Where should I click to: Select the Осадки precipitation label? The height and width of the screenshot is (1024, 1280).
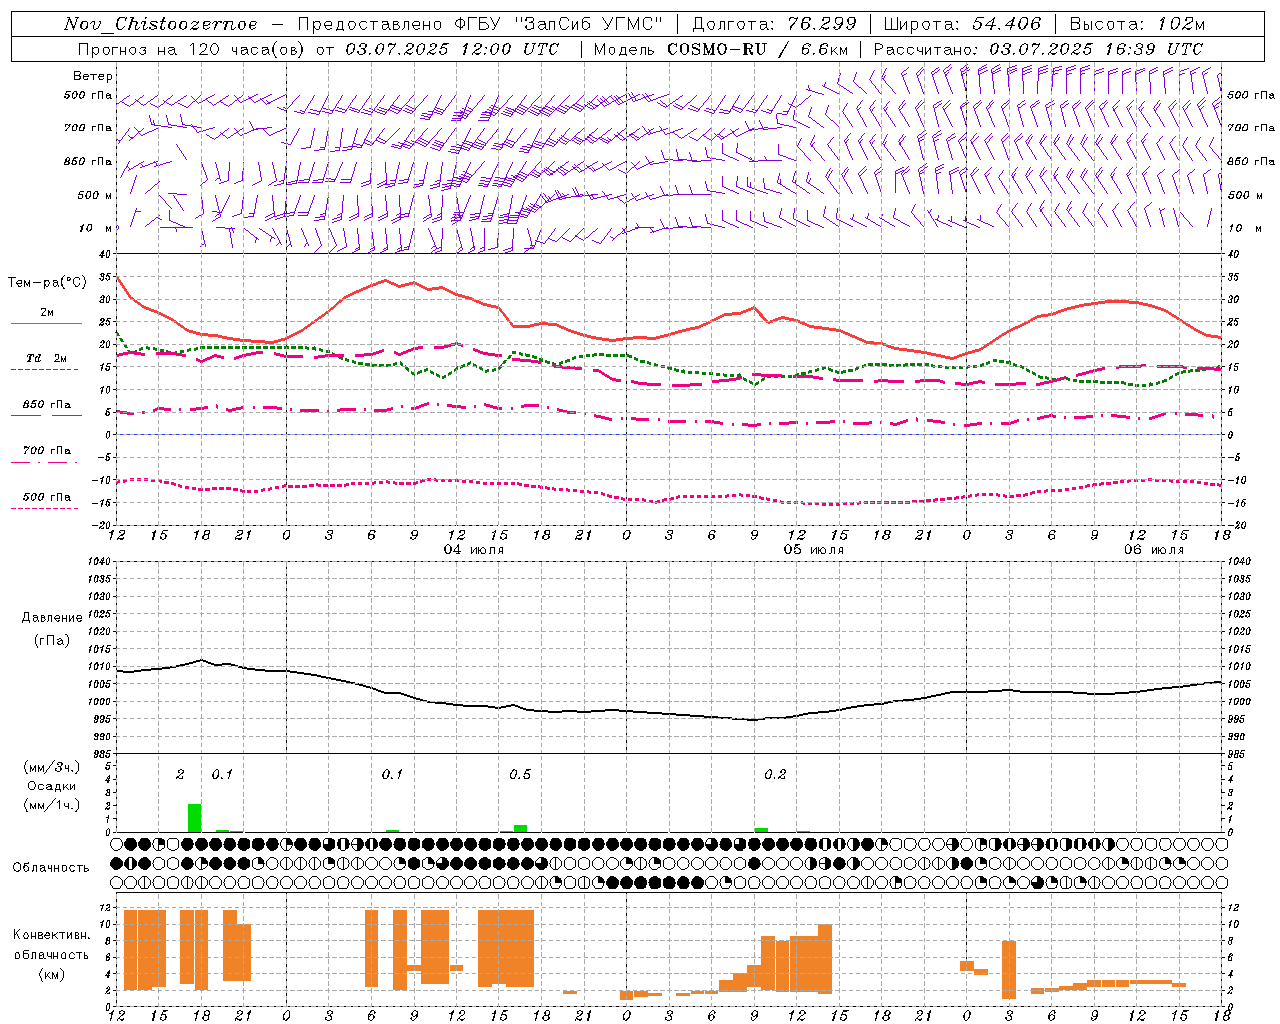point(52,786)
